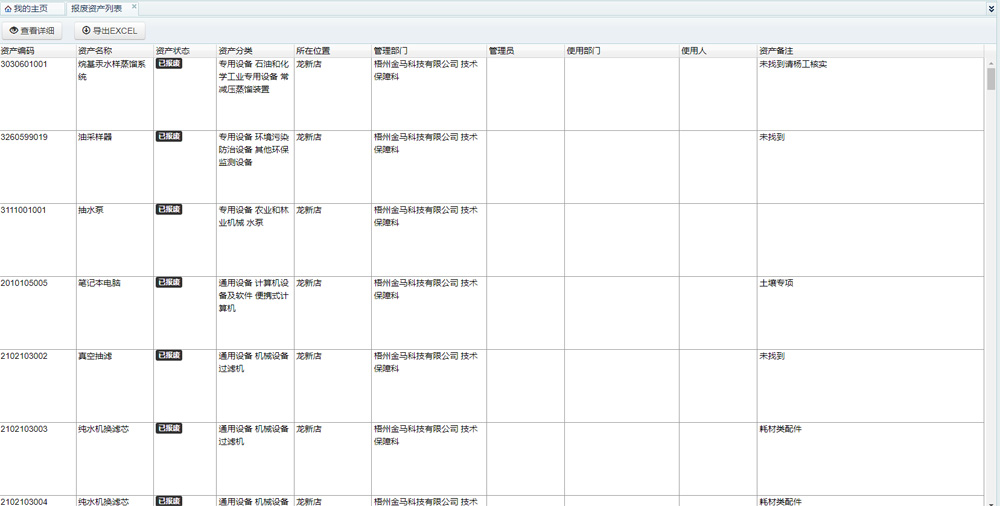1000x506 pixels.
Task: Click 已报废 badge for 烷基汞水样蒸馏系统
Action: point(169,64)
